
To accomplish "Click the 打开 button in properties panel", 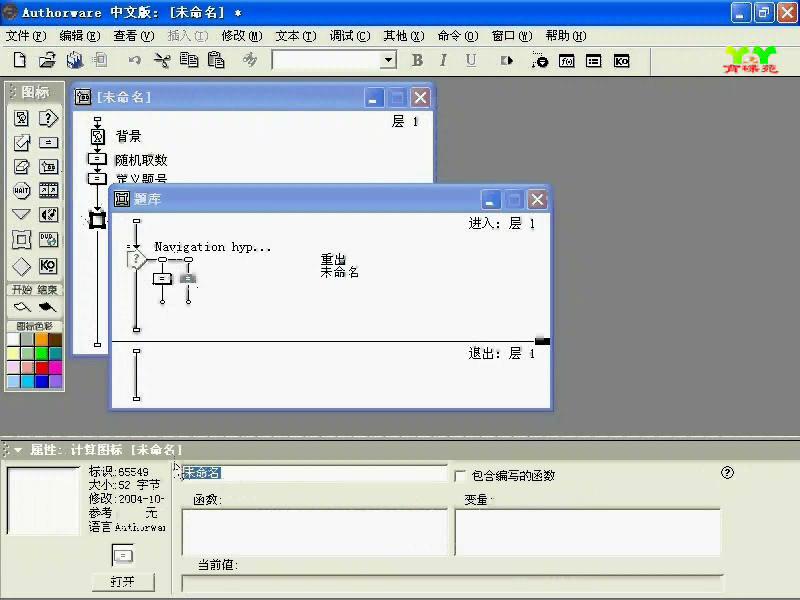I will click(123, 582).
